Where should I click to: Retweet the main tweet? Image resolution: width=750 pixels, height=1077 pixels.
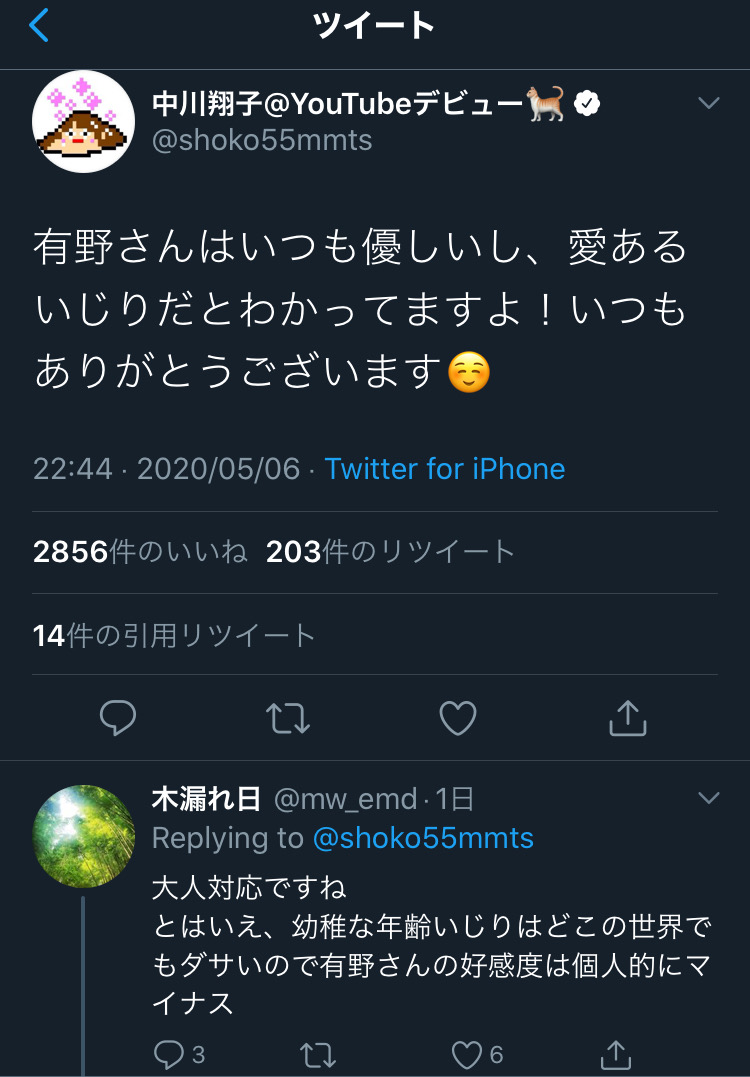(x=288, y=718)
